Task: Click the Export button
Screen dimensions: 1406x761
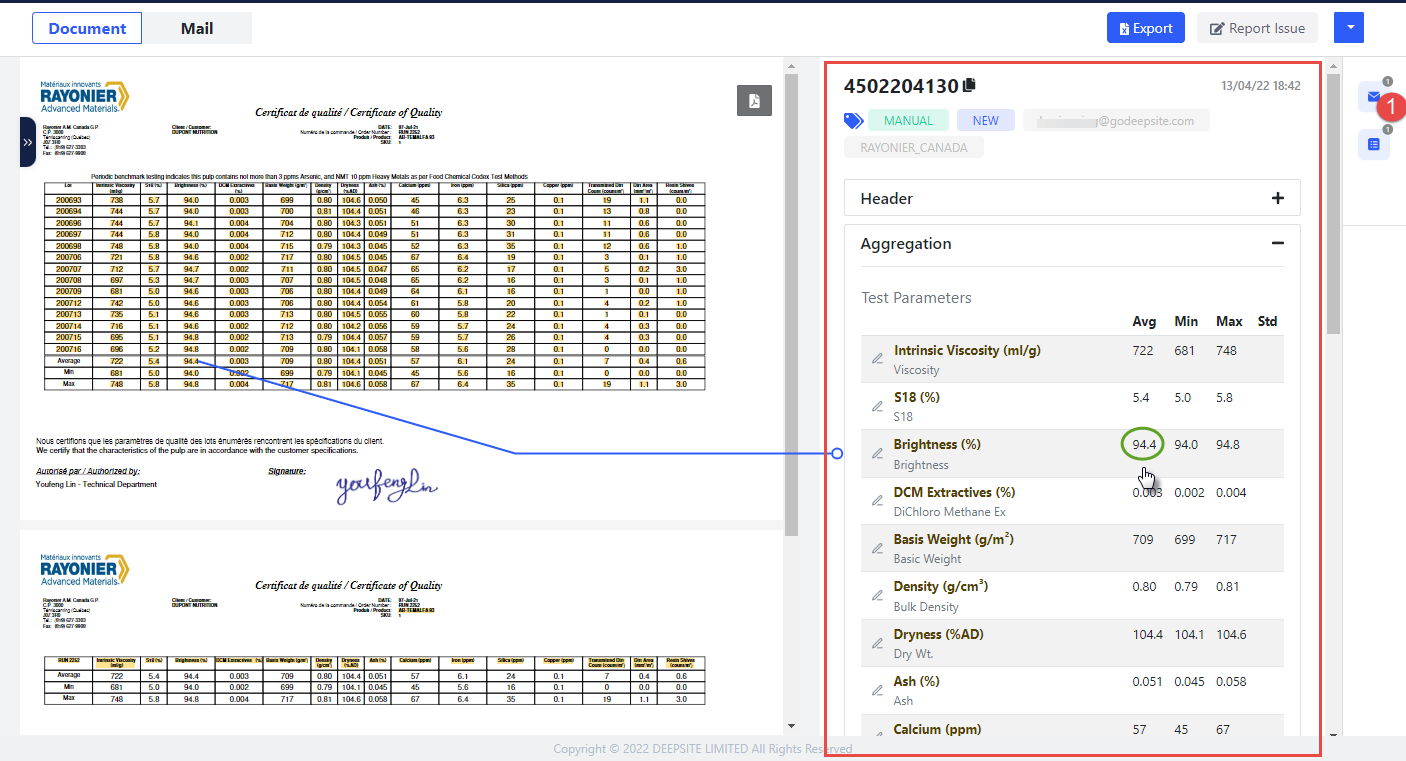Action: [1145, 28]
